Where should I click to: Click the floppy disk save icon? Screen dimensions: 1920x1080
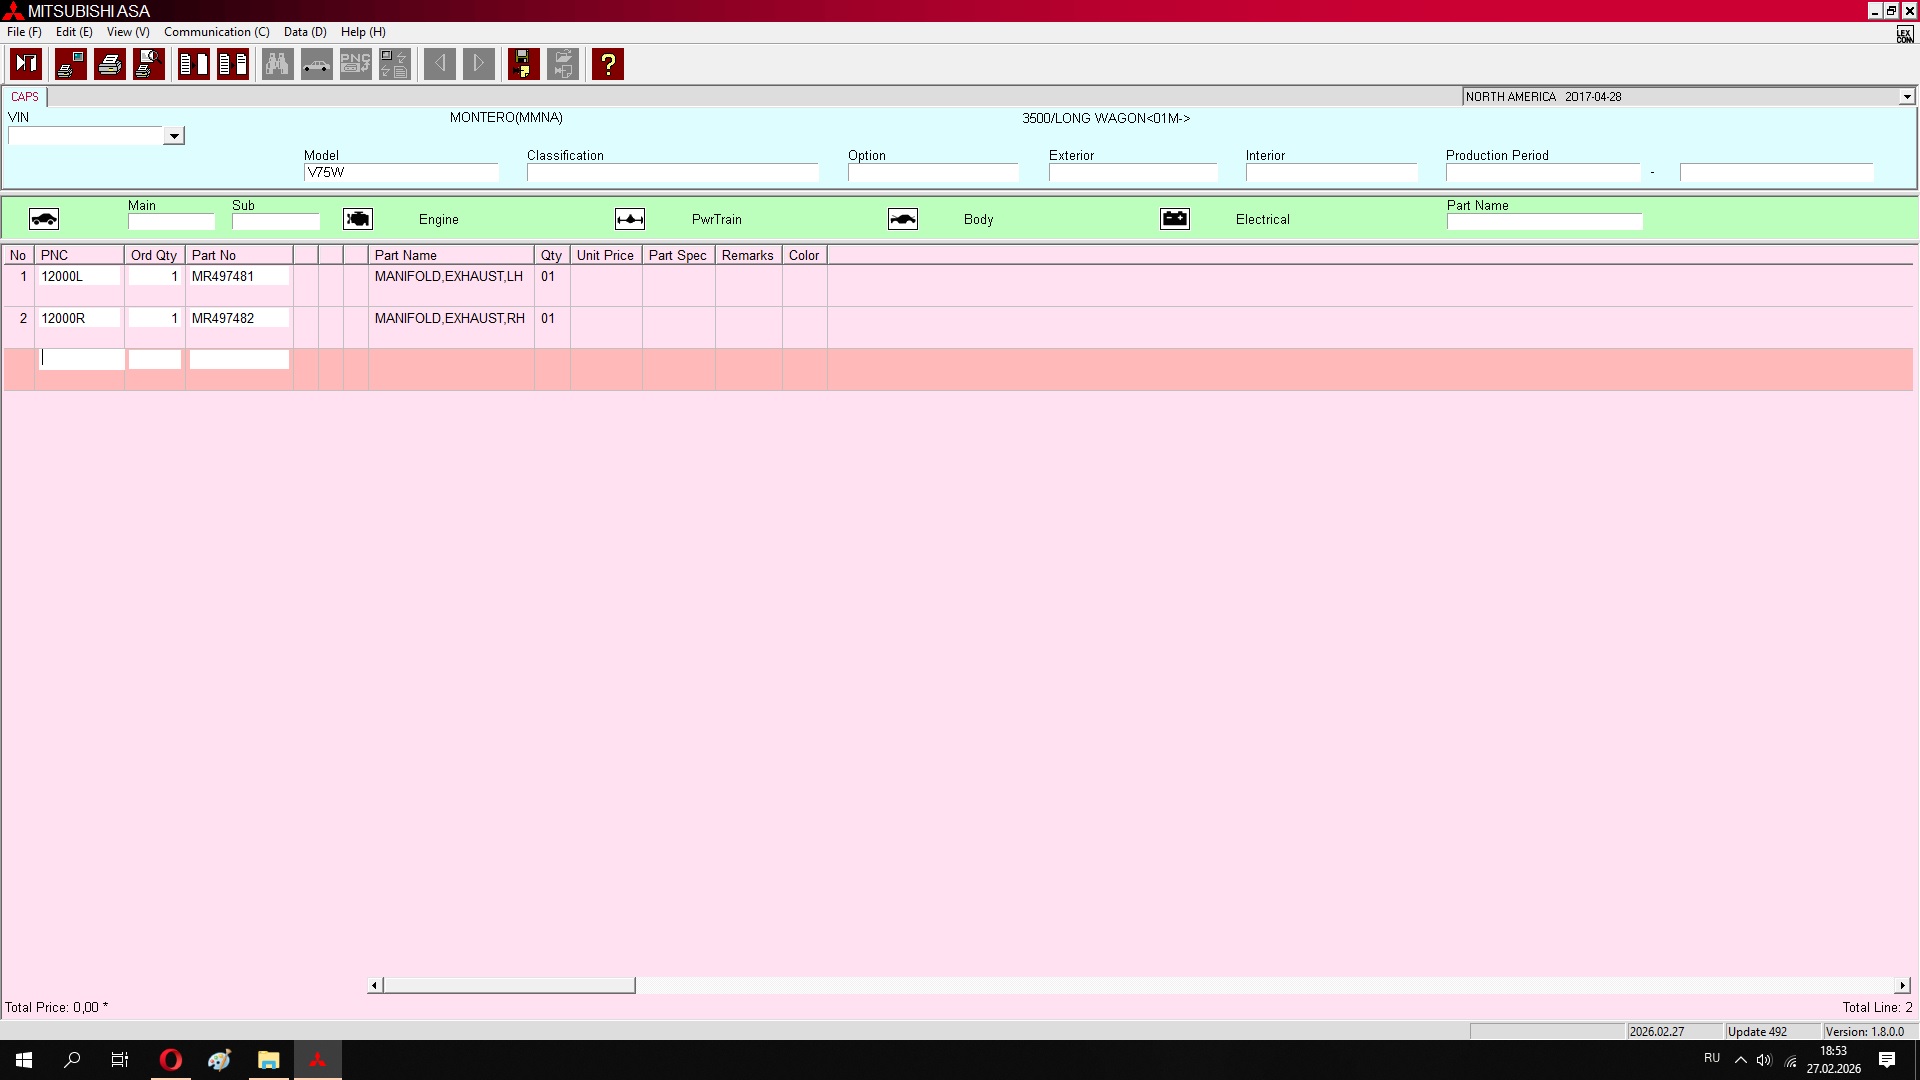tap(523, 64)
